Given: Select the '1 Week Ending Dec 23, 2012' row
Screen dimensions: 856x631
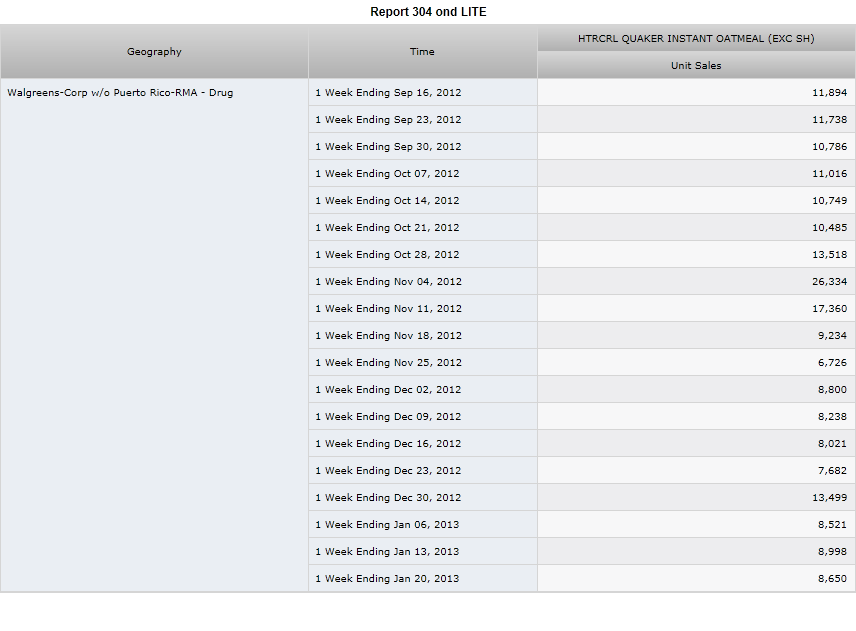Looking at the screenshot, I should [423, 471].
